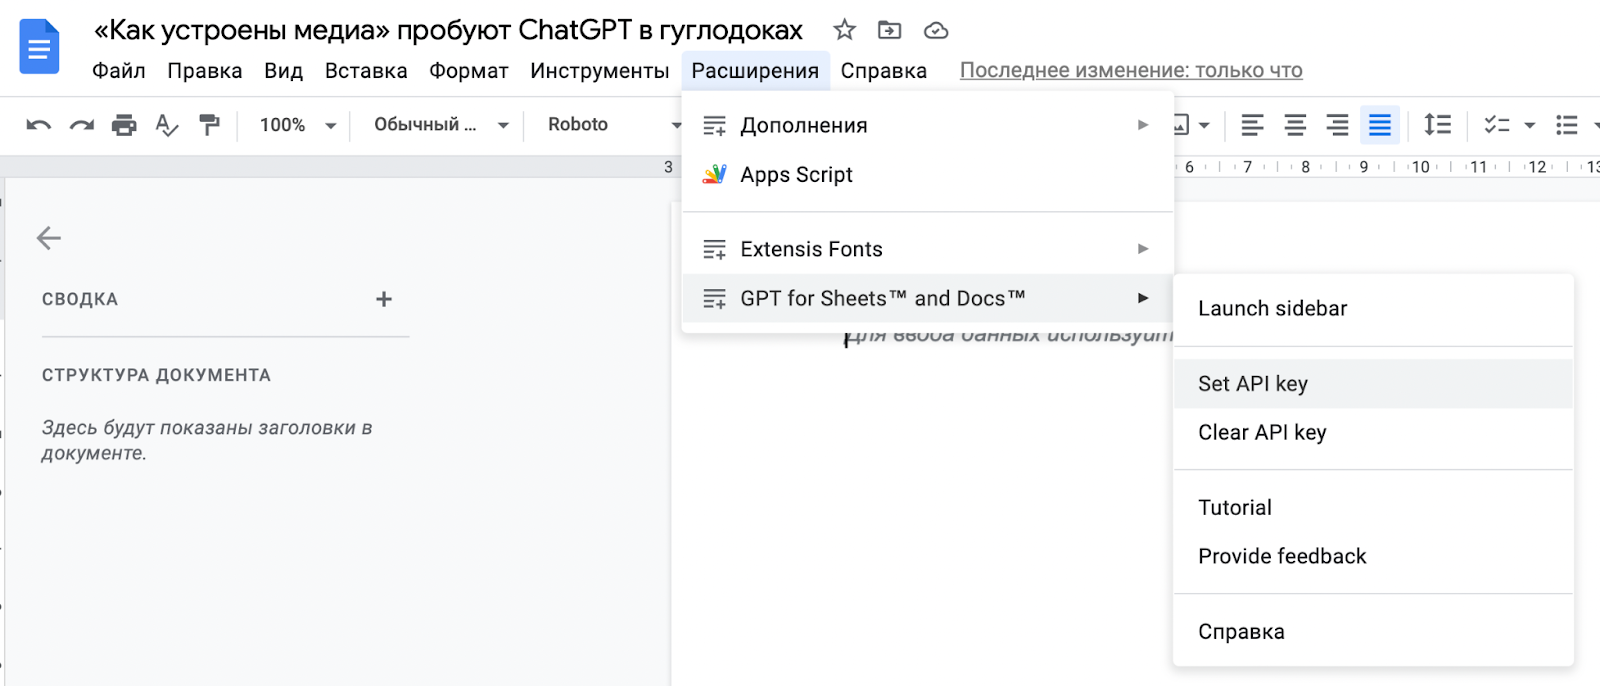Open the Вид menu
The image size is (1600, 686).
pyautogui.click(x=284, y=71)
